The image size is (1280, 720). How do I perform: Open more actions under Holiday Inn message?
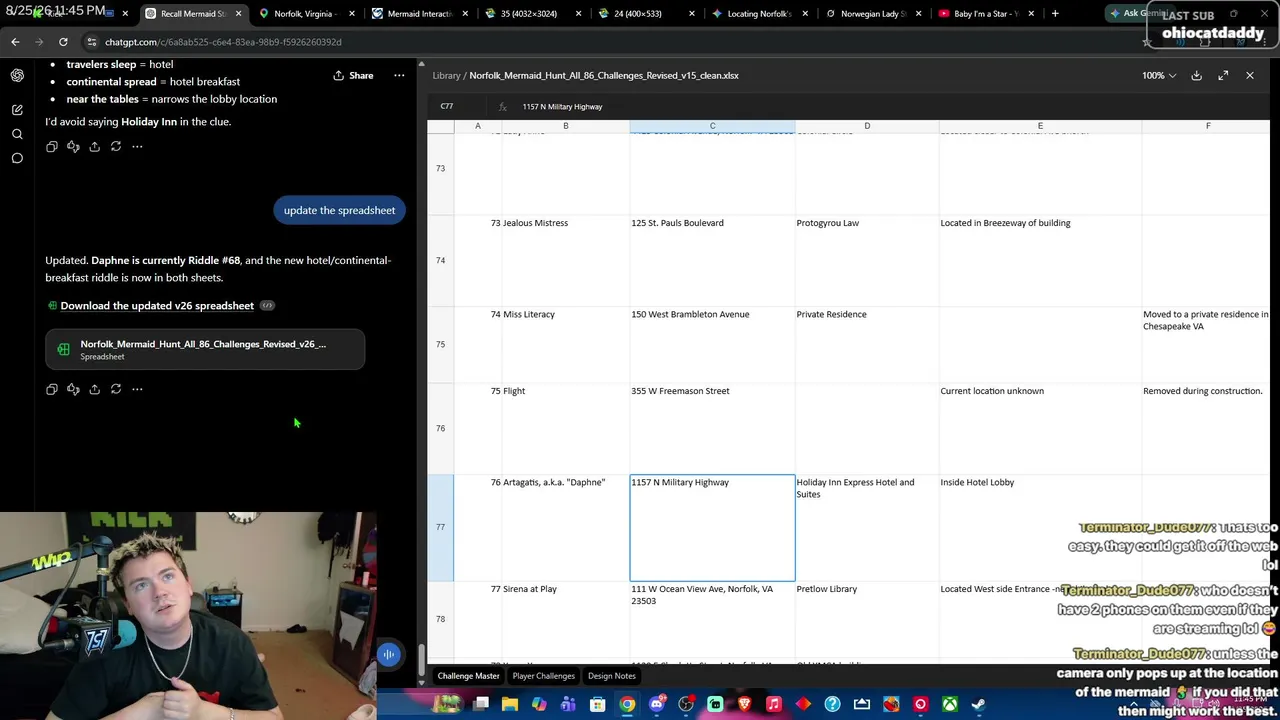137,147
